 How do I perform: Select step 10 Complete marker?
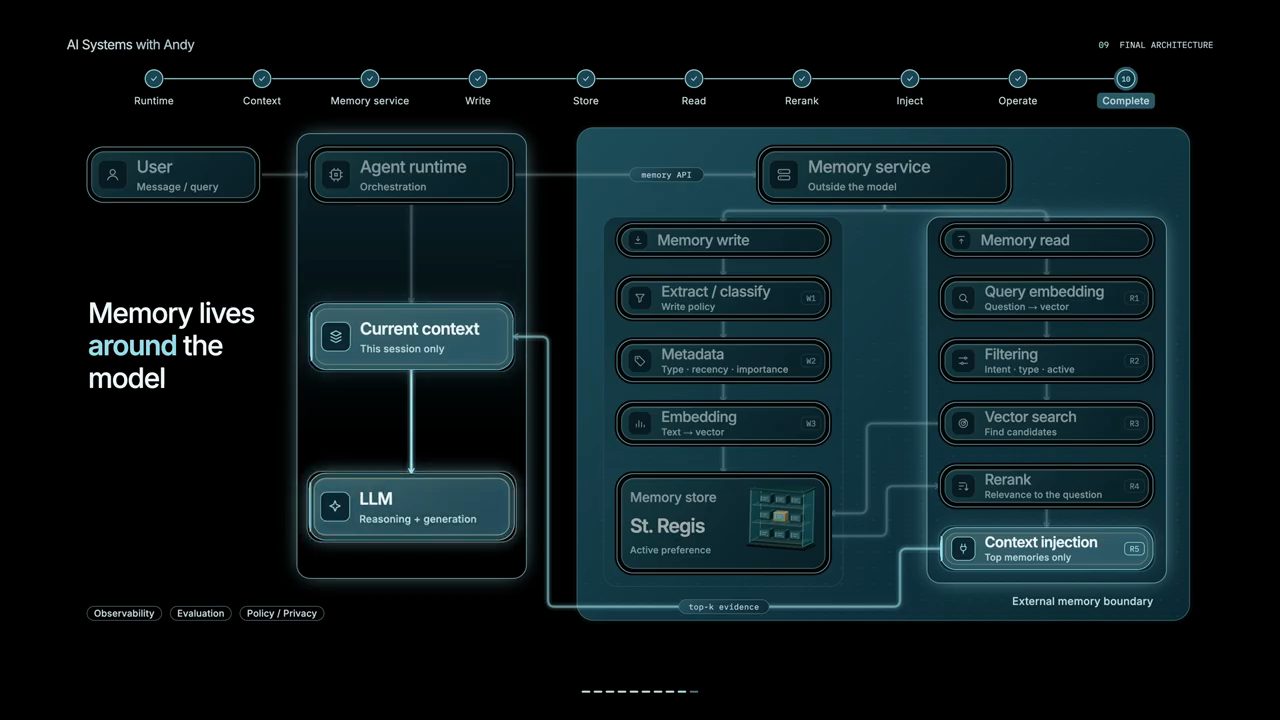pos(1126,79)
